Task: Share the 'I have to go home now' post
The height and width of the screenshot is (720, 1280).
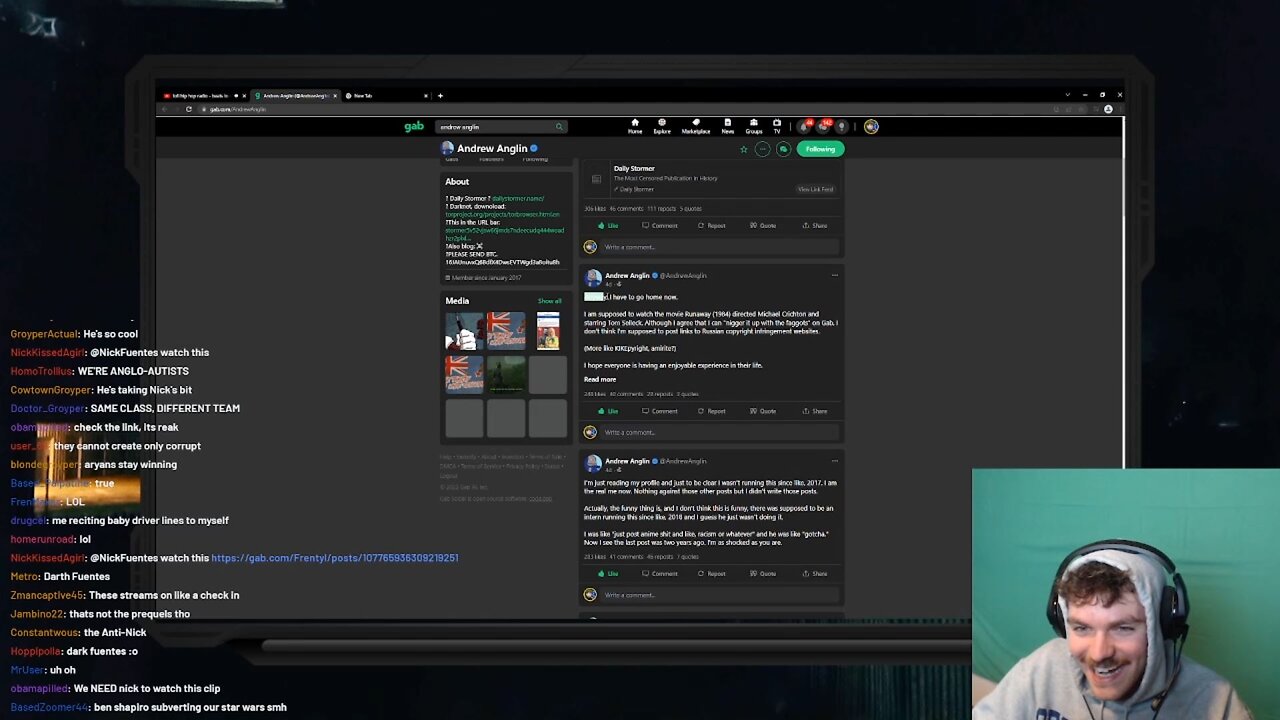Action: (x=815, y=411)
